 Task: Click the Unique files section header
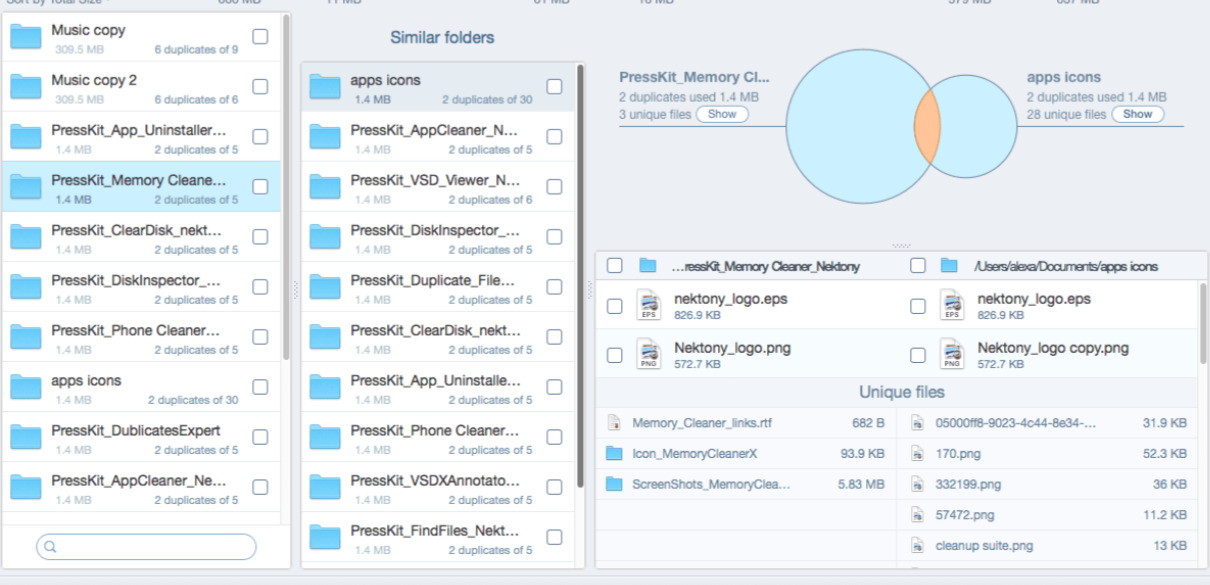901,392
